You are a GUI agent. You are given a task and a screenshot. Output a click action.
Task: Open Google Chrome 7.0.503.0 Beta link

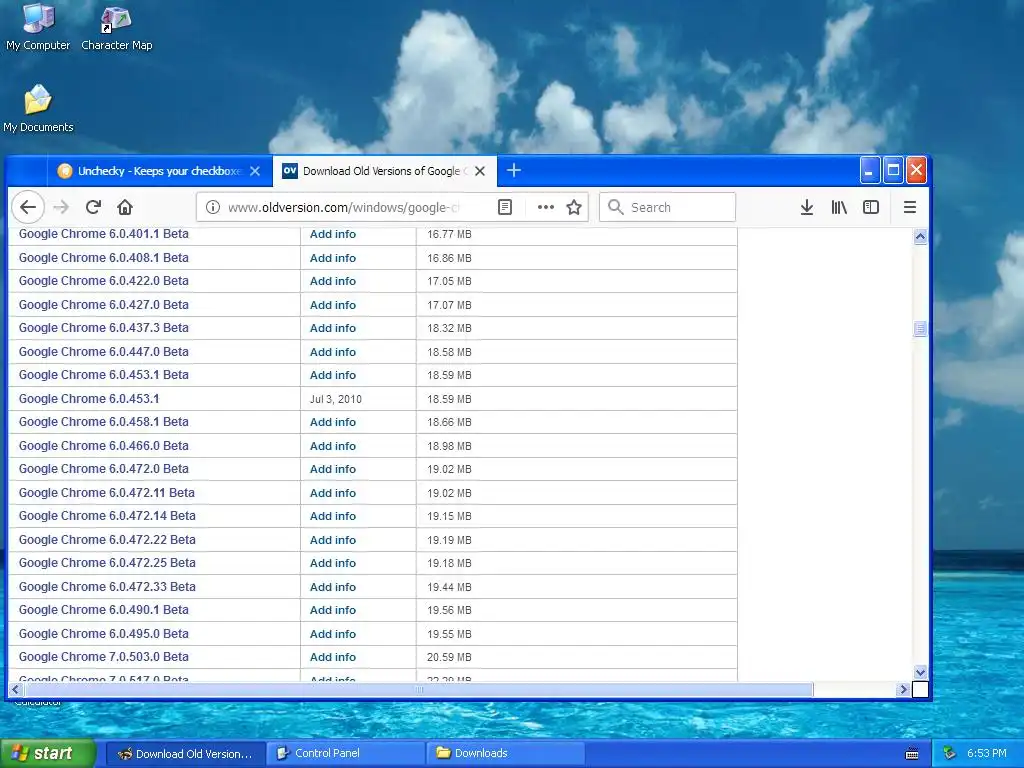pos(103,657)
